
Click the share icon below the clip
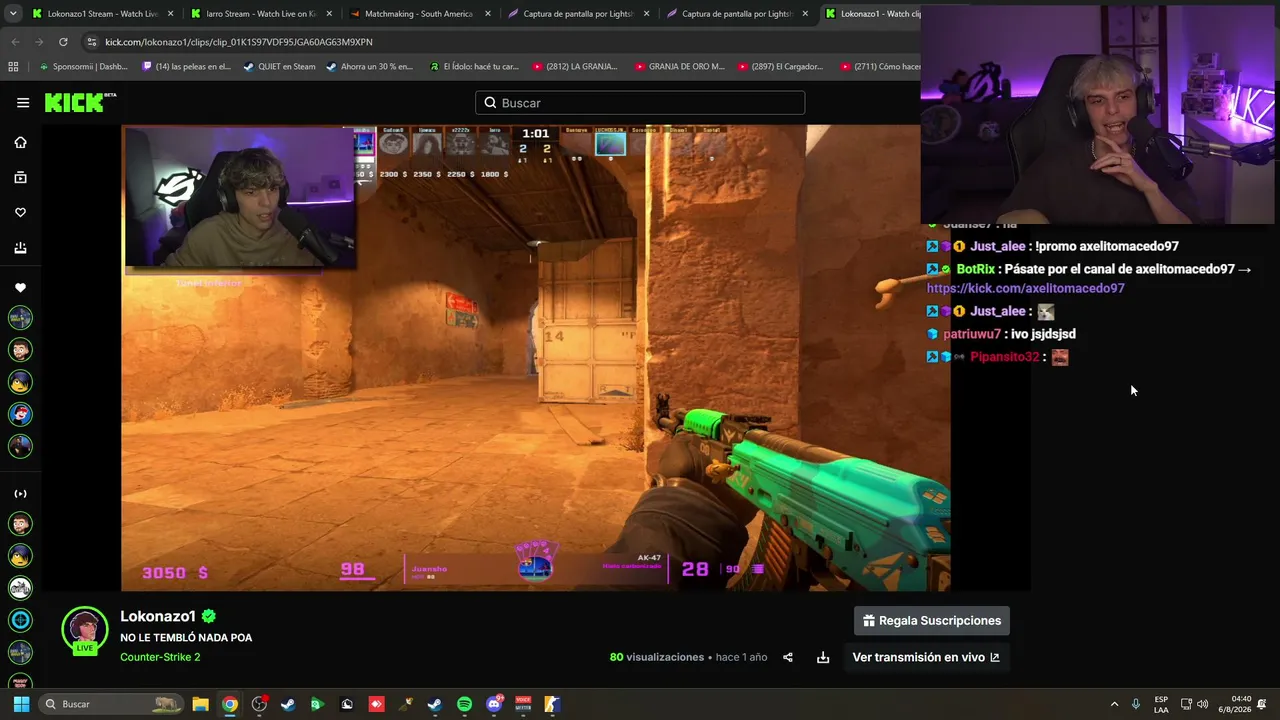(x=788, y=657)
